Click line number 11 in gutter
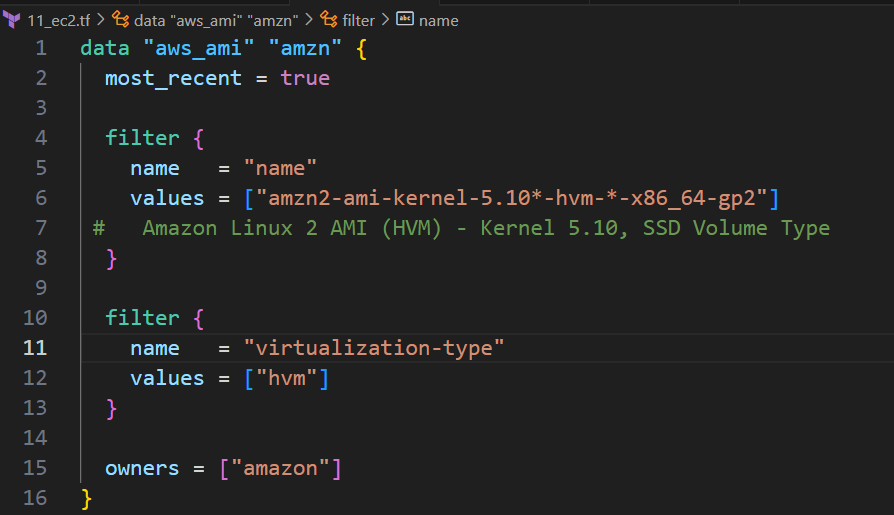The width and height of the screenshot is (894, 515). (x=35, y=348)
